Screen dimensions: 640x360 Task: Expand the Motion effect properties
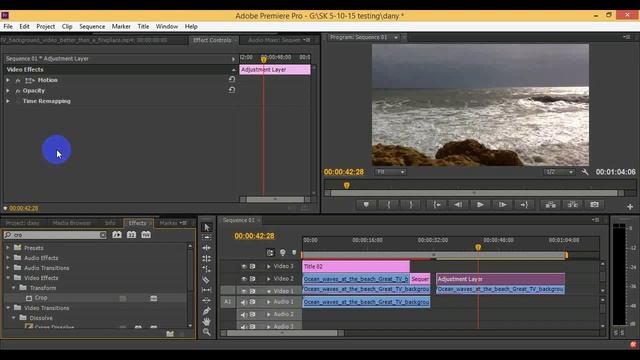pyautogui.click(x=8, y=80)
